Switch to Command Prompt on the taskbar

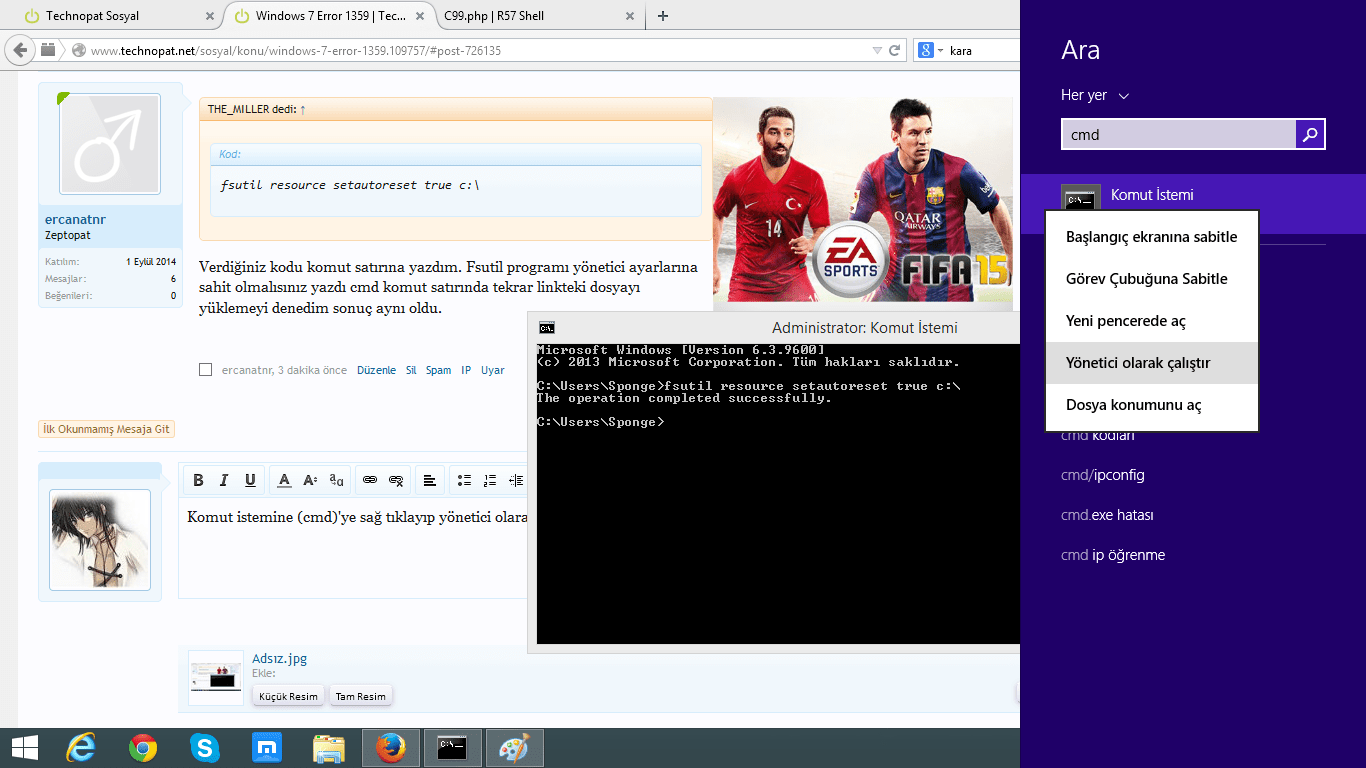453,748
